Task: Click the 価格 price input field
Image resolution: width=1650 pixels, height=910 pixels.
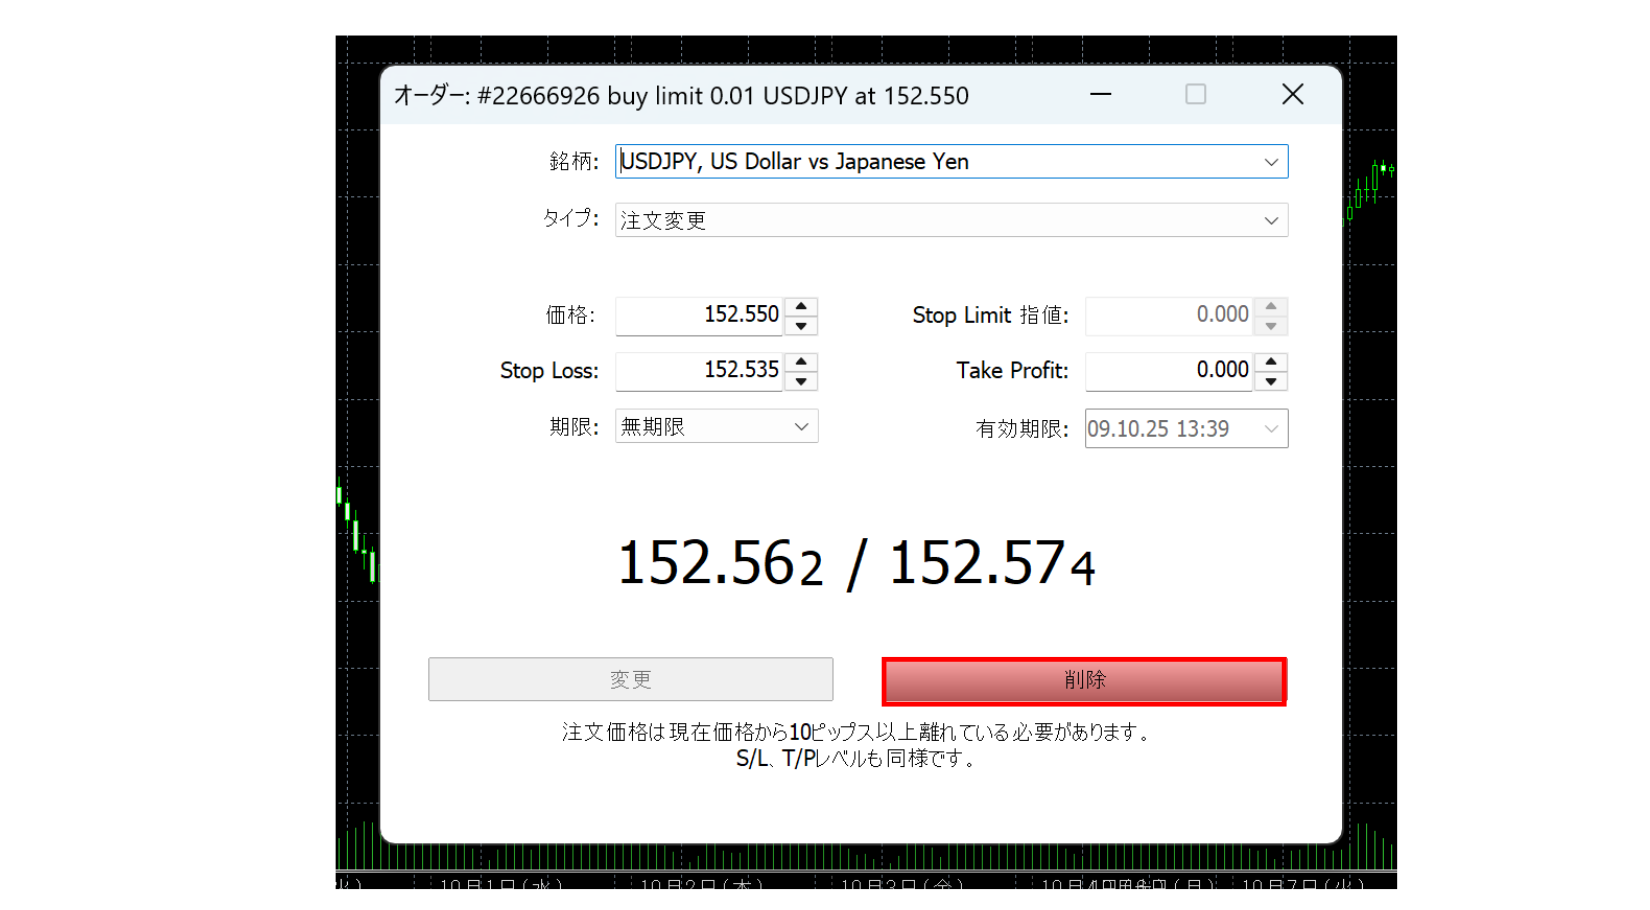Action: pos(699,315)
